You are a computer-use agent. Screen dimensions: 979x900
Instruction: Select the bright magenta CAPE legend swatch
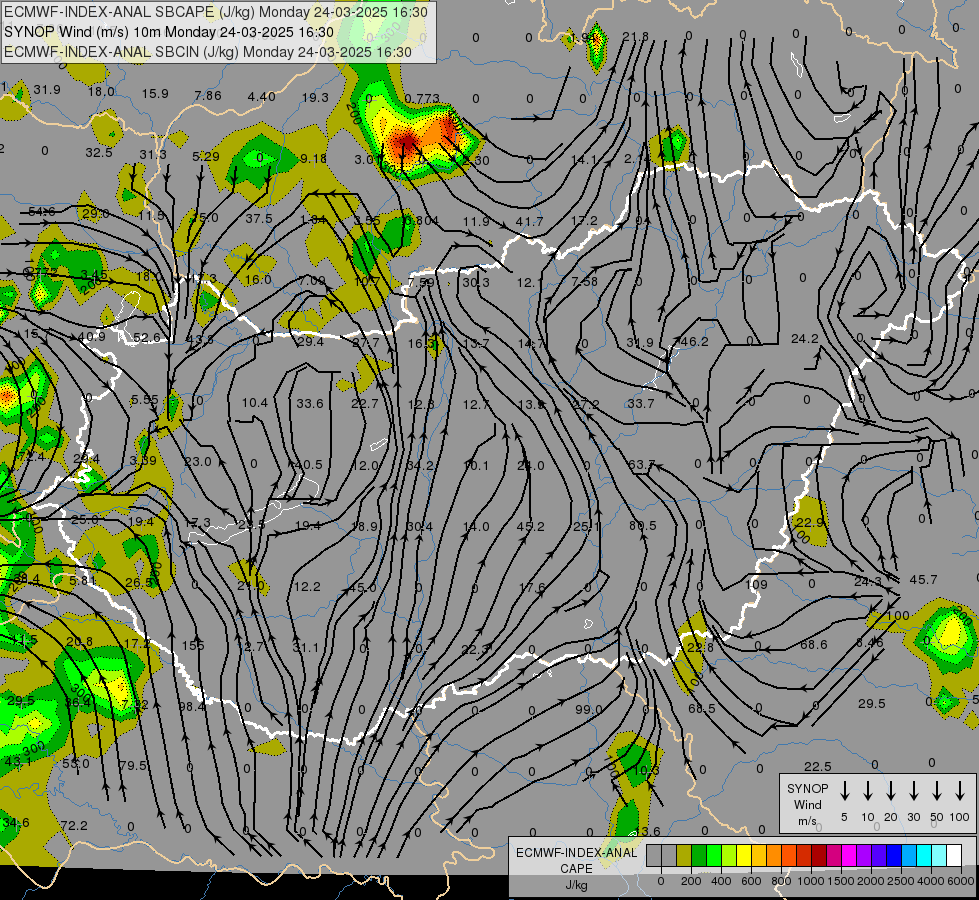click(849, 855)
